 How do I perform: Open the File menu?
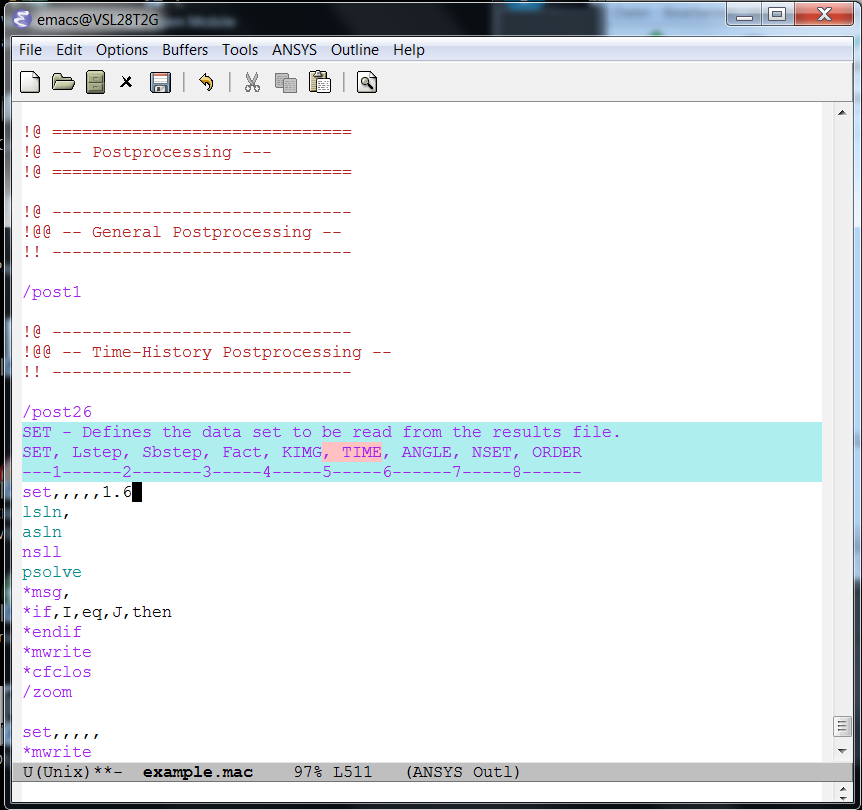pos(30,50)
